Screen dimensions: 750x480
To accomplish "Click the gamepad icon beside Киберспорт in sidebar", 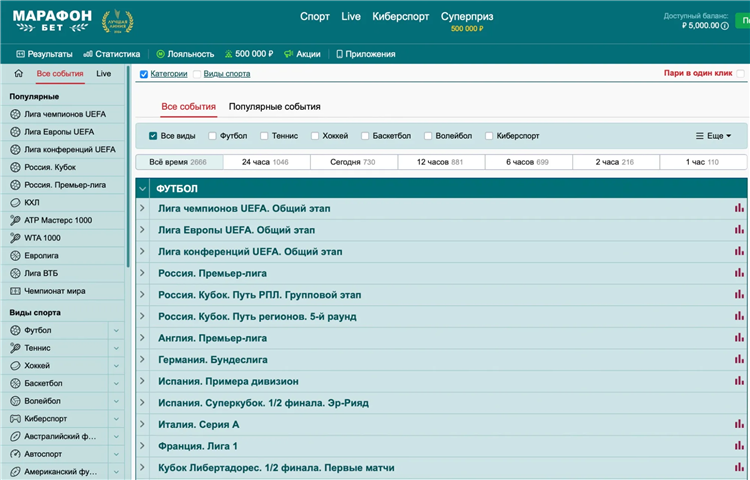I will [x=15, y=419].
